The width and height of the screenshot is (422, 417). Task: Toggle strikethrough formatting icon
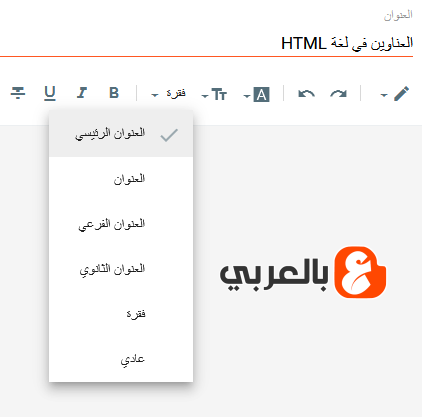pos(18,93)
